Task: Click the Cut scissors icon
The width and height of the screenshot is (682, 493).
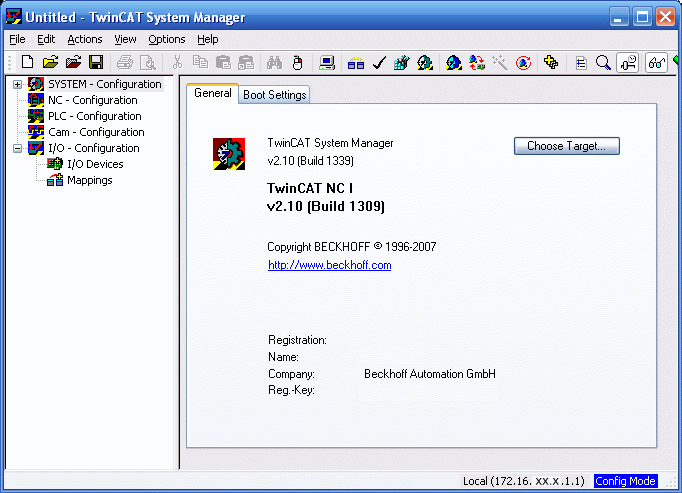Action: point(177,63)
